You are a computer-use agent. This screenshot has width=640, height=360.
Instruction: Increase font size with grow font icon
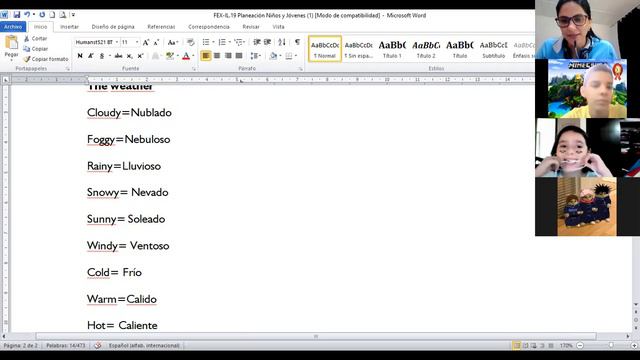146,42
